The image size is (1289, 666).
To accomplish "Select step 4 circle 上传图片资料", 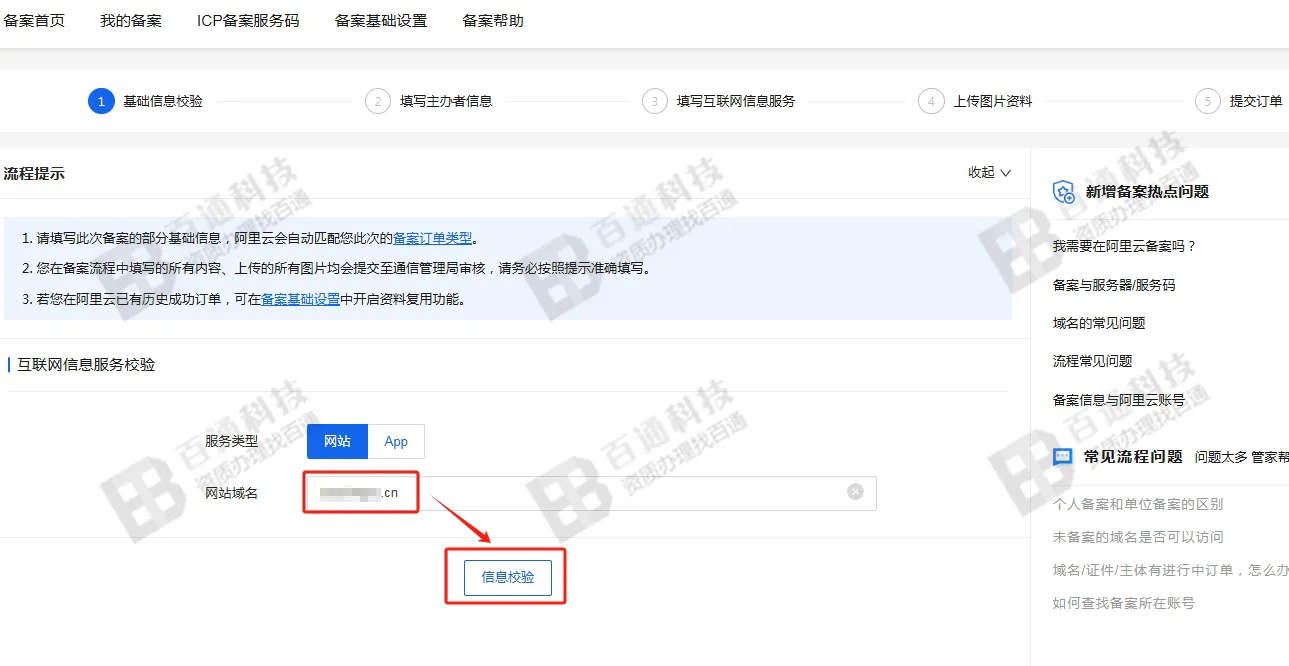I will (x=931, y=101).
